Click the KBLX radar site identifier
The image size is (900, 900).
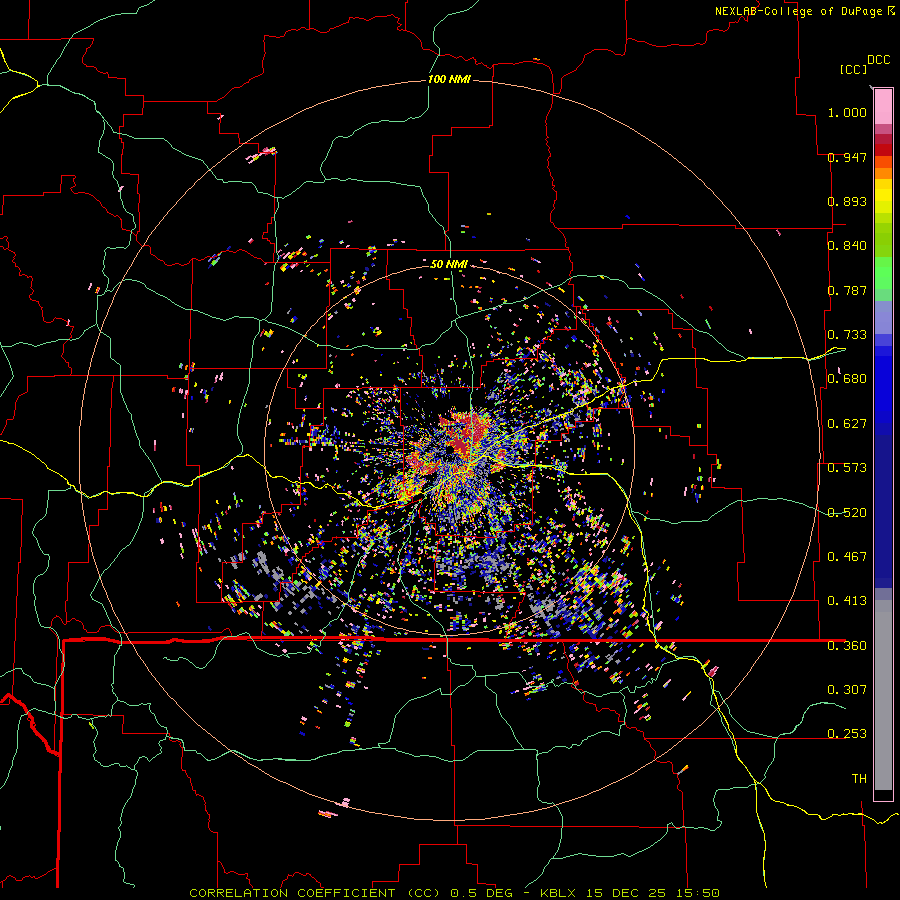558,893
